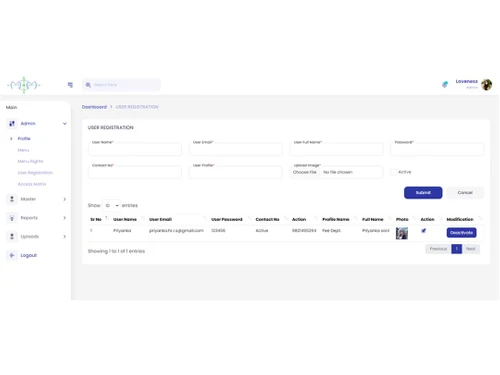Open the Menu sidebar item

[23, 150]
